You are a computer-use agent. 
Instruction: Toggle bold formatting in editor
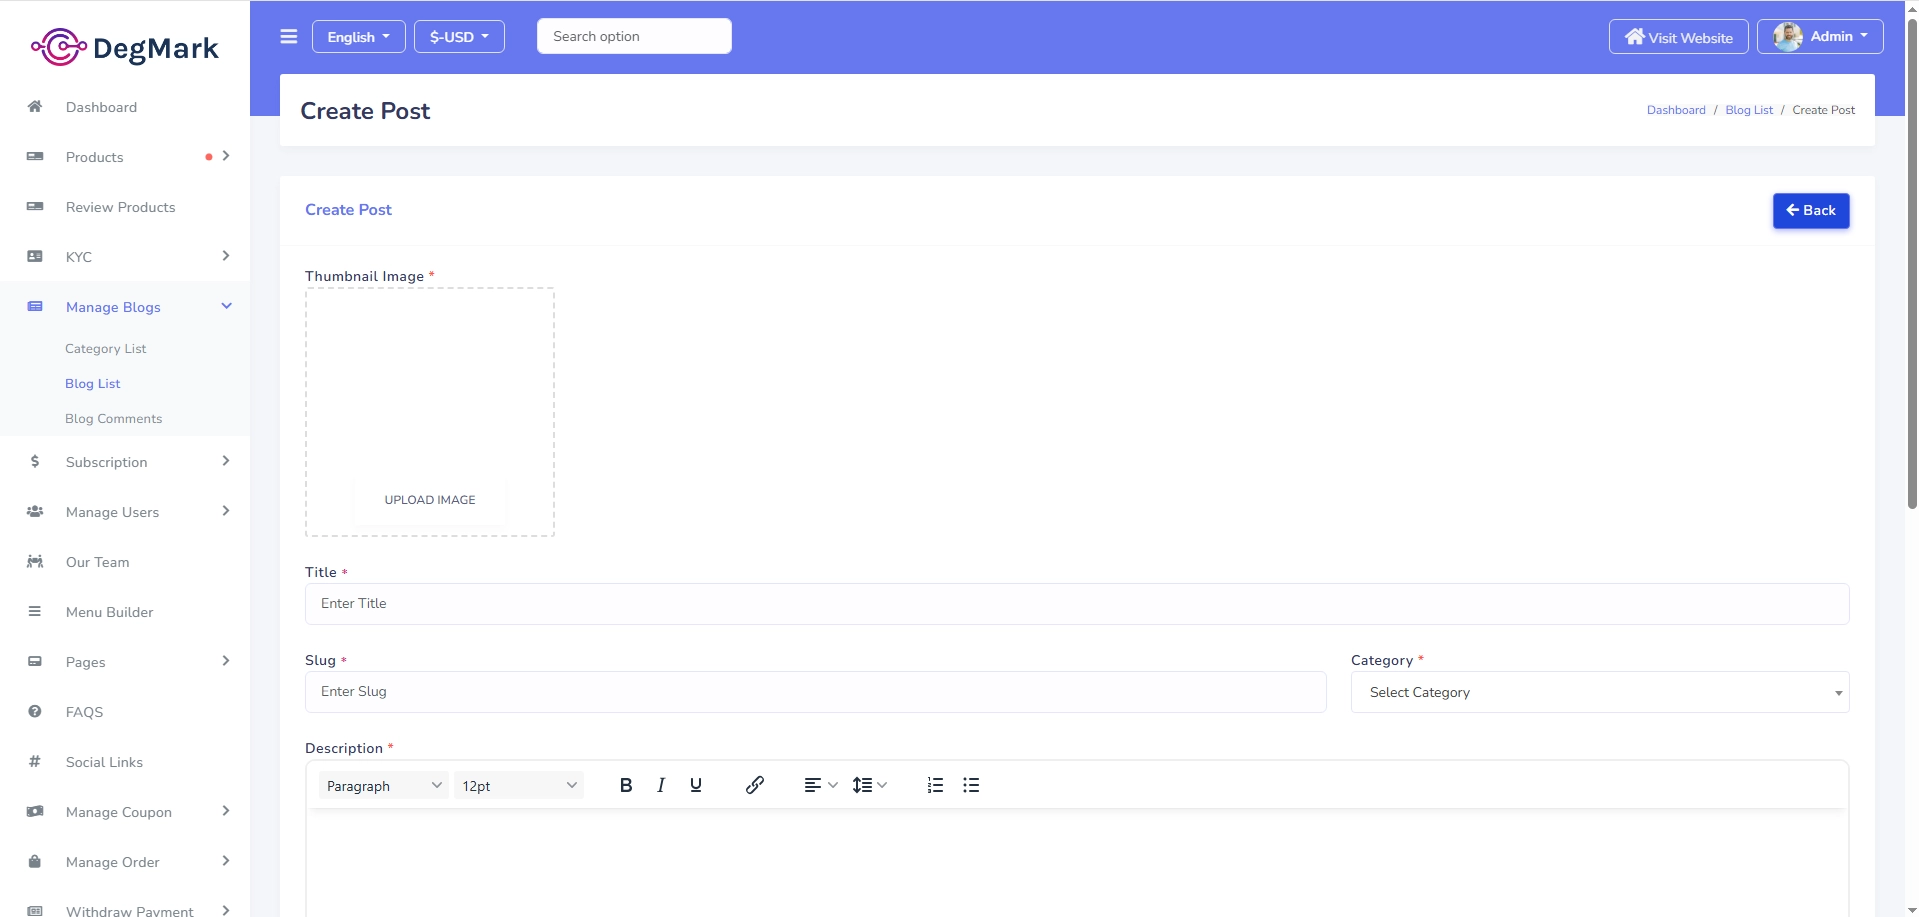point(626,785)
